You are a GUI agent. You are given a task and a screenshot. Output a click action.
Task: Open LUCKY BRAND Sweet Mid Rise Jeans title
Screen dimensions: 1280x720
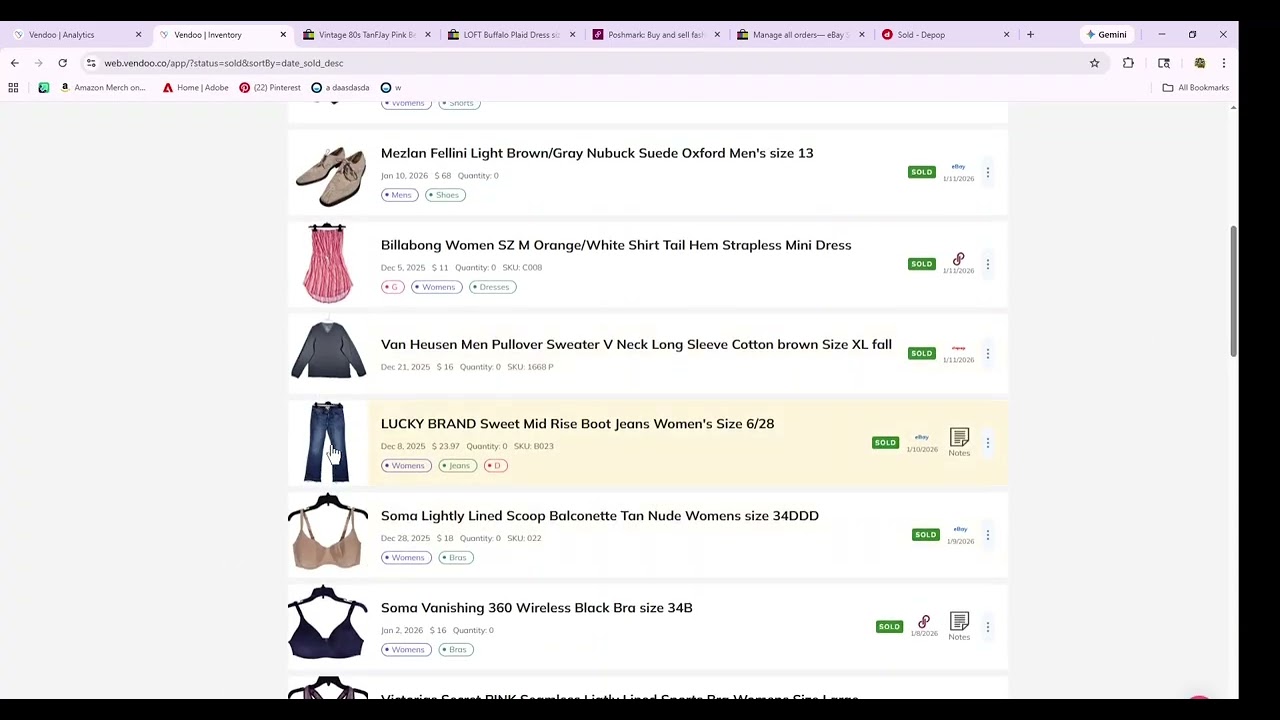pyautogui.click(x=577, y=424)
